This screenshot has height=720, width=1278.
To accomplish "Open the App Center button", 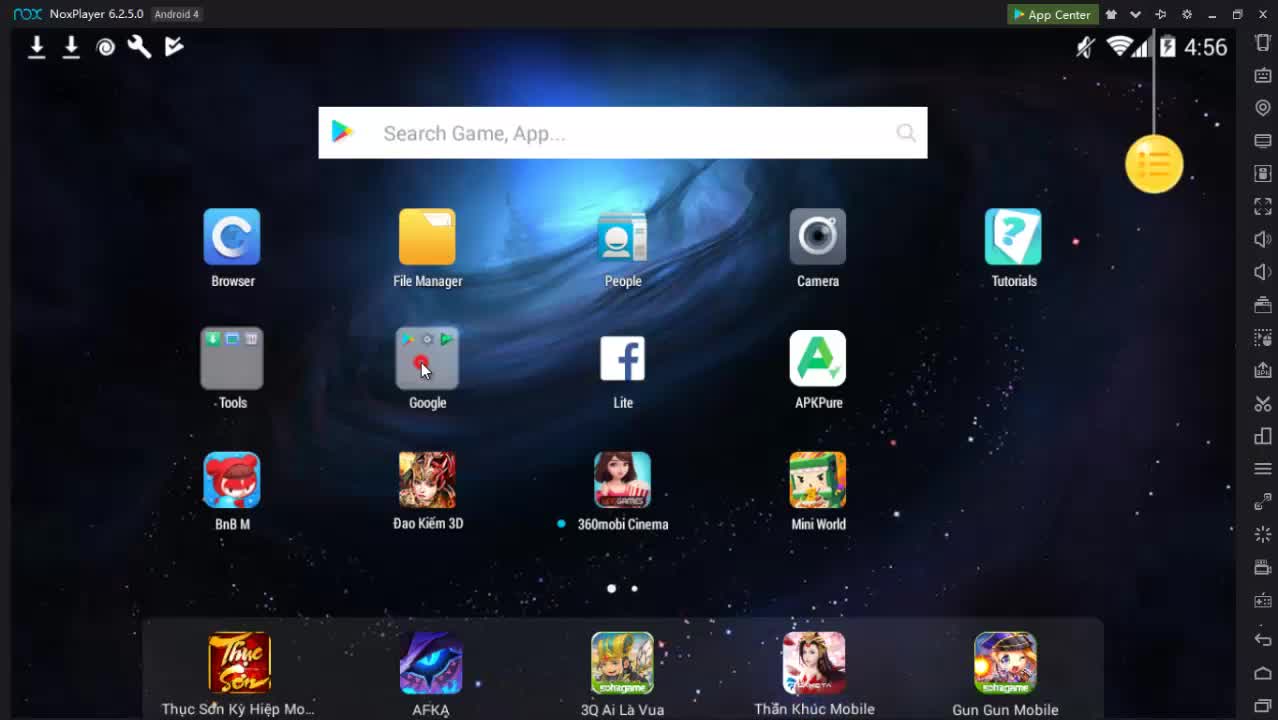I will point(1052,14).
